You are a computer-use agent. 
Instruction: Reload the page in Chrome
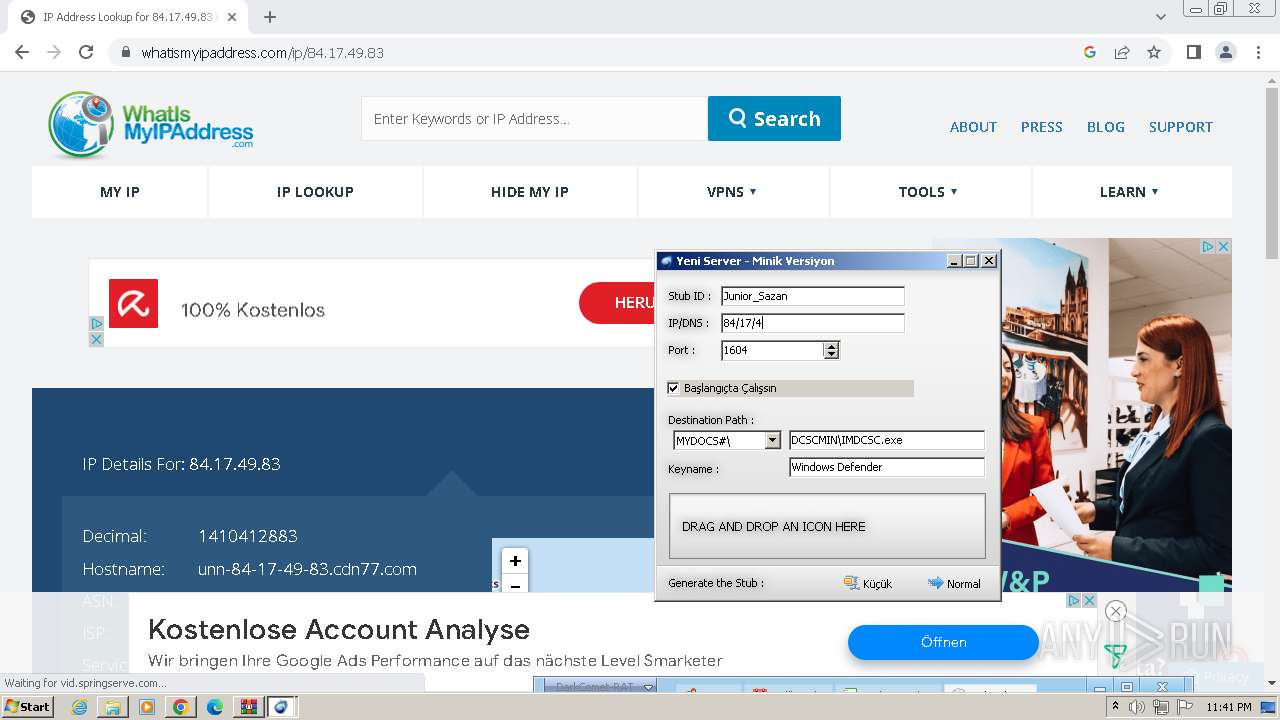tap(86, 52)
